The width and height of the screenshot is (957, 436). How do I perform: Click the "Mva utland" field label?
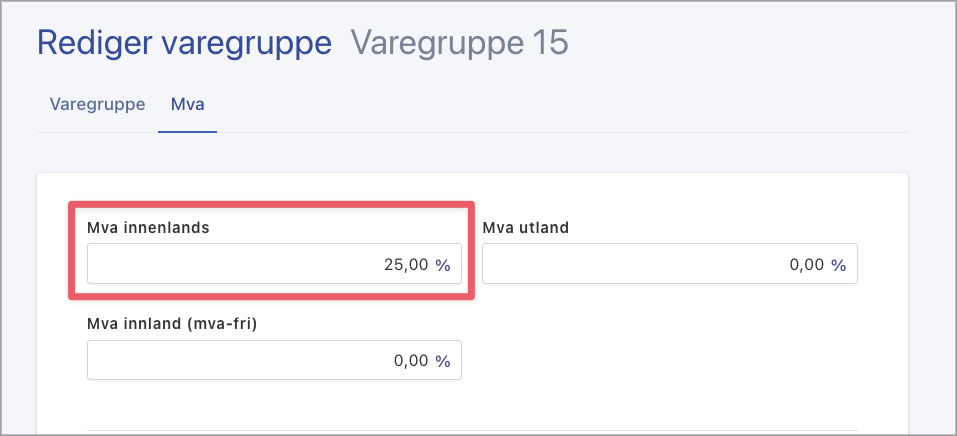tap(525, 227)
